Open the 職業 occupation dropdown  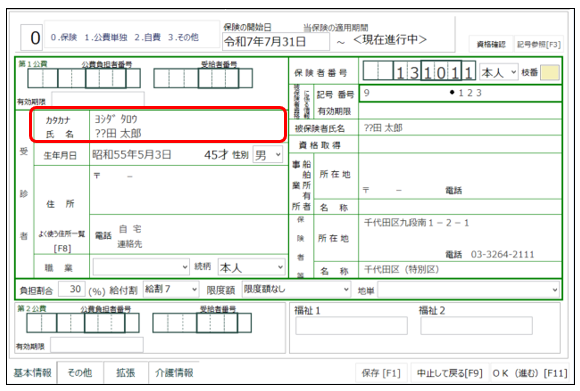point(141,267)
